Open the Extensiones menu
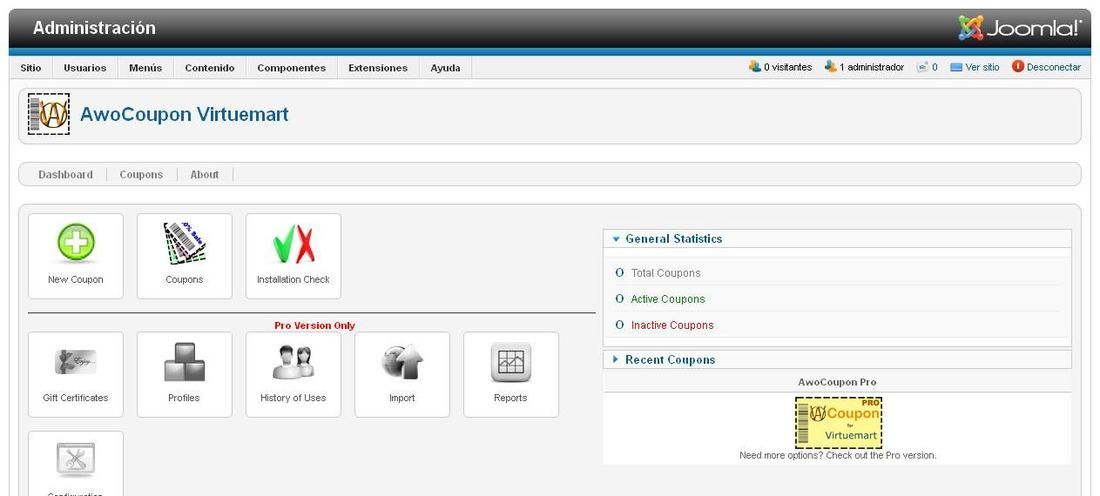1100x496 pixels. click(378, 68)
